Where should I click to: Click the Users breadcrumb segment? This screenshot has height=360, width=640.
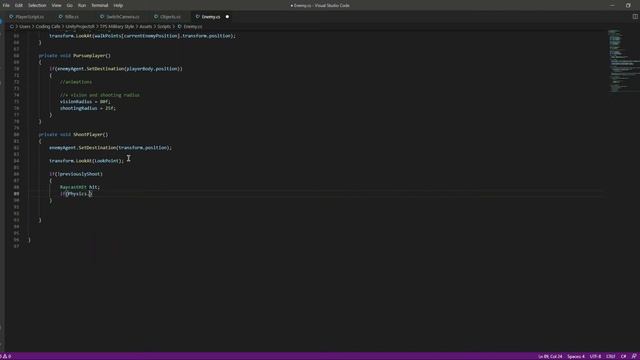click(25, 27)
